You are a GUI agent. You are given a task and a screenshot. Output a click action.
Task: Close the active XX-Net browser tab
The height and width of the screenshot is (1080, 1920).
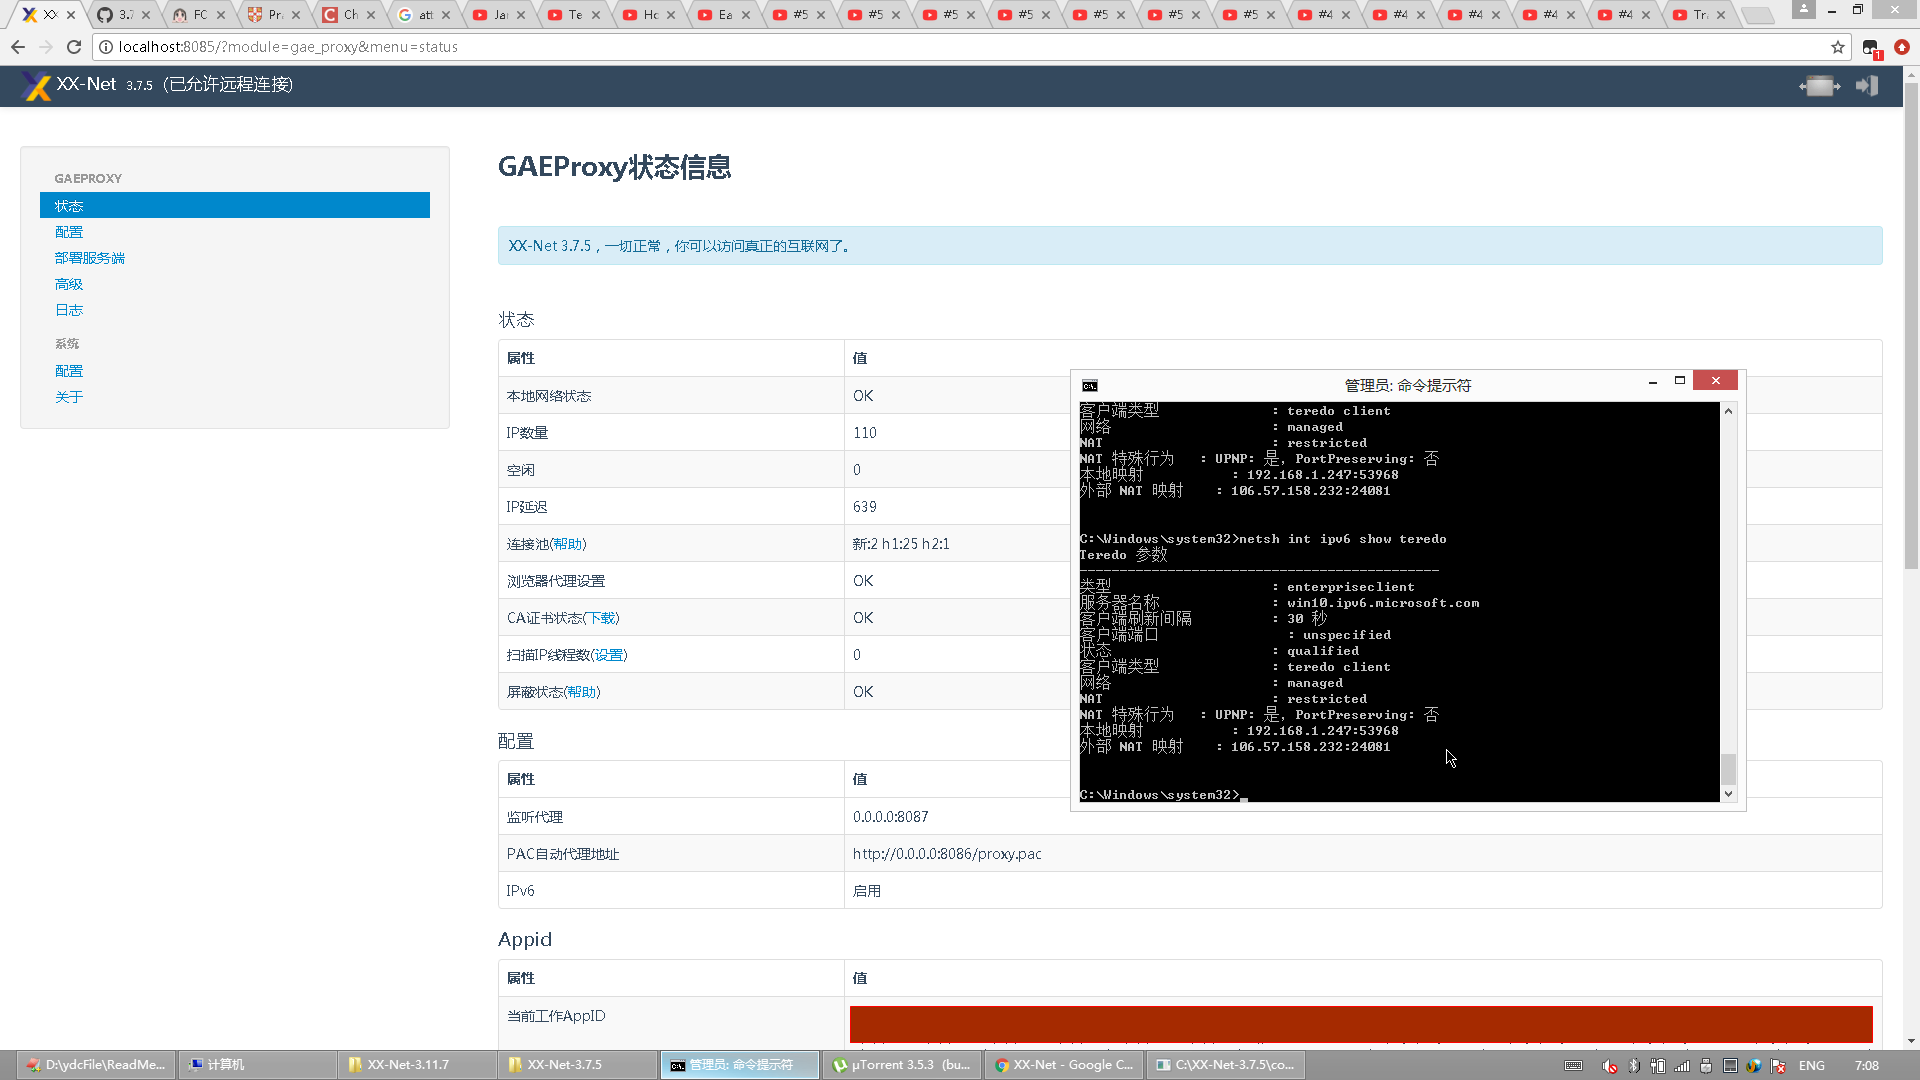point(71,15)
